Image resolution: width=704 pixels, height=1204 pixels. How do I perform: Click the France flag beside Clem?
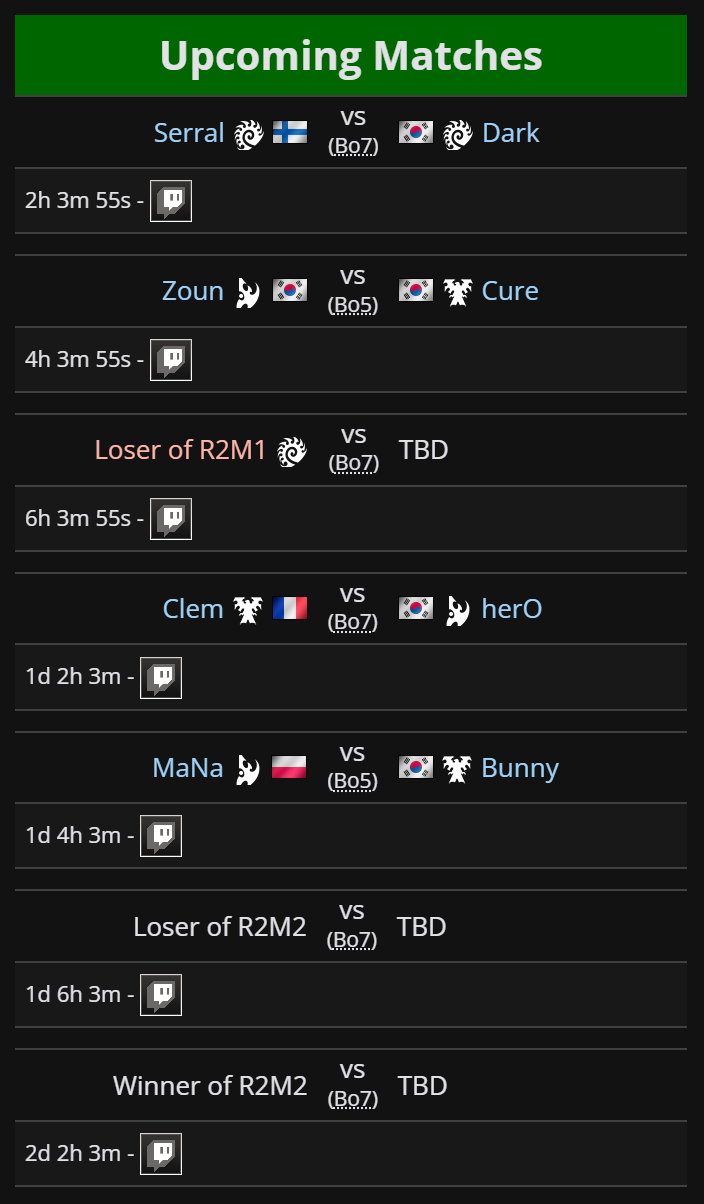coord(290,609)
